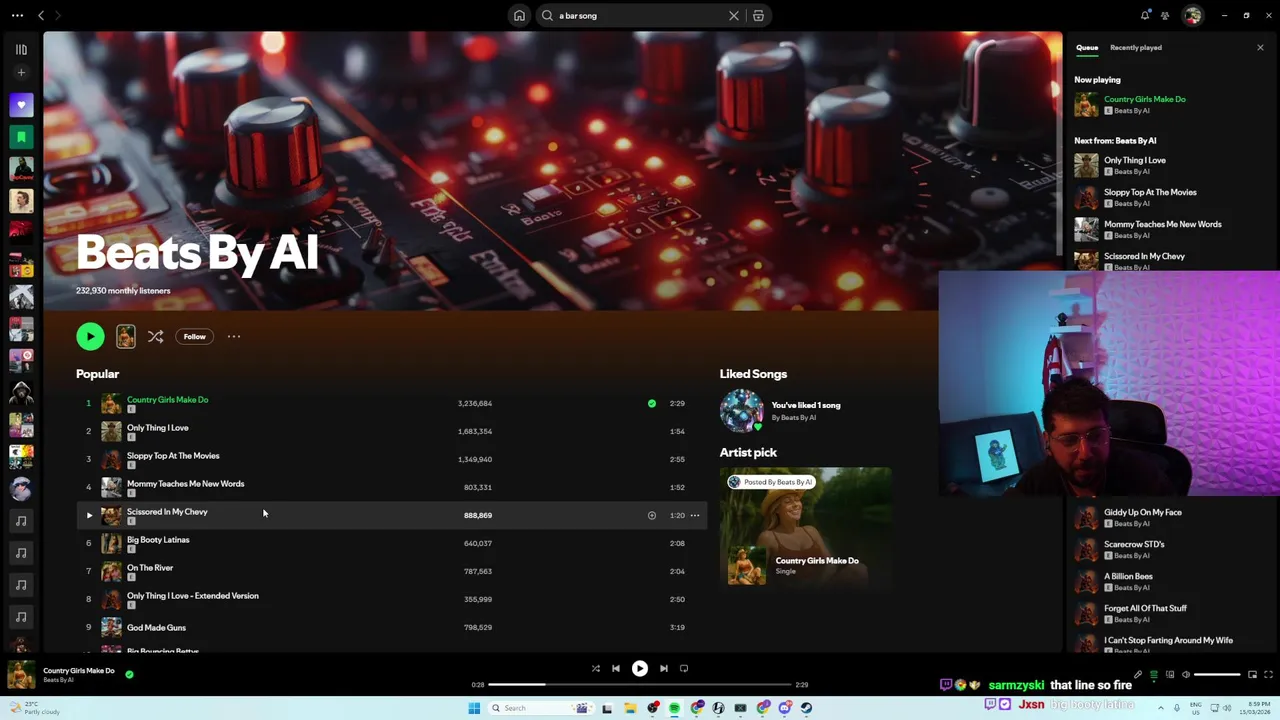Collapse Your Library sidebar icon

coord(21,49)
